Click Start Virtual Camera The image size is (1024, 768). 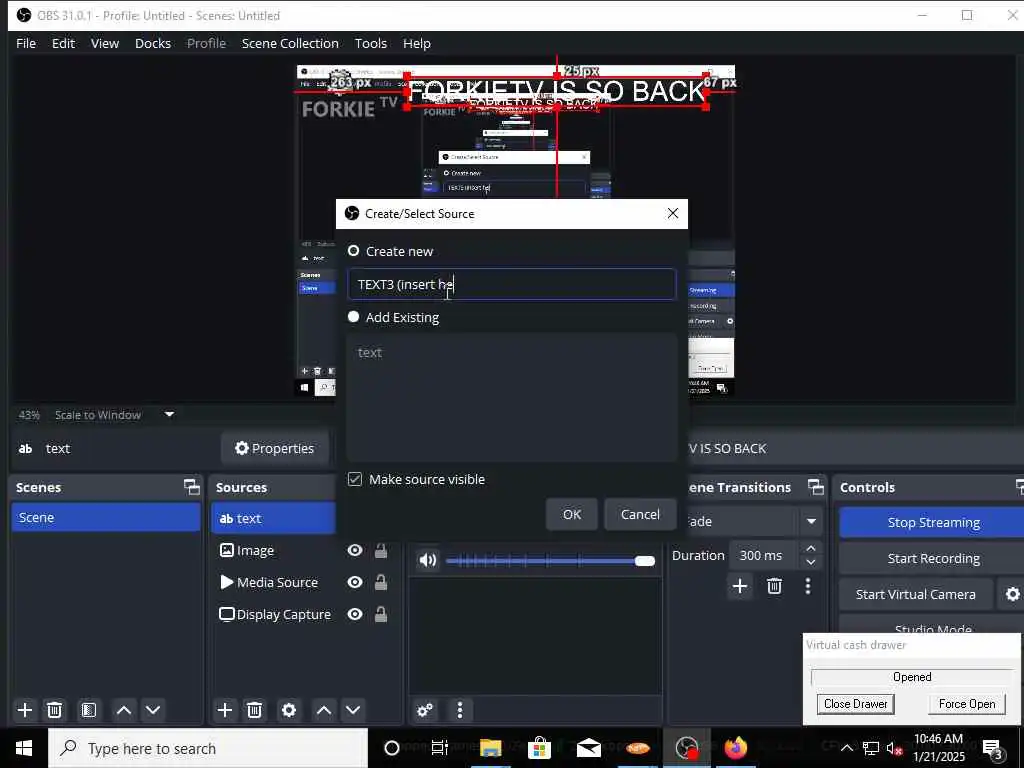tap(916, 594)
